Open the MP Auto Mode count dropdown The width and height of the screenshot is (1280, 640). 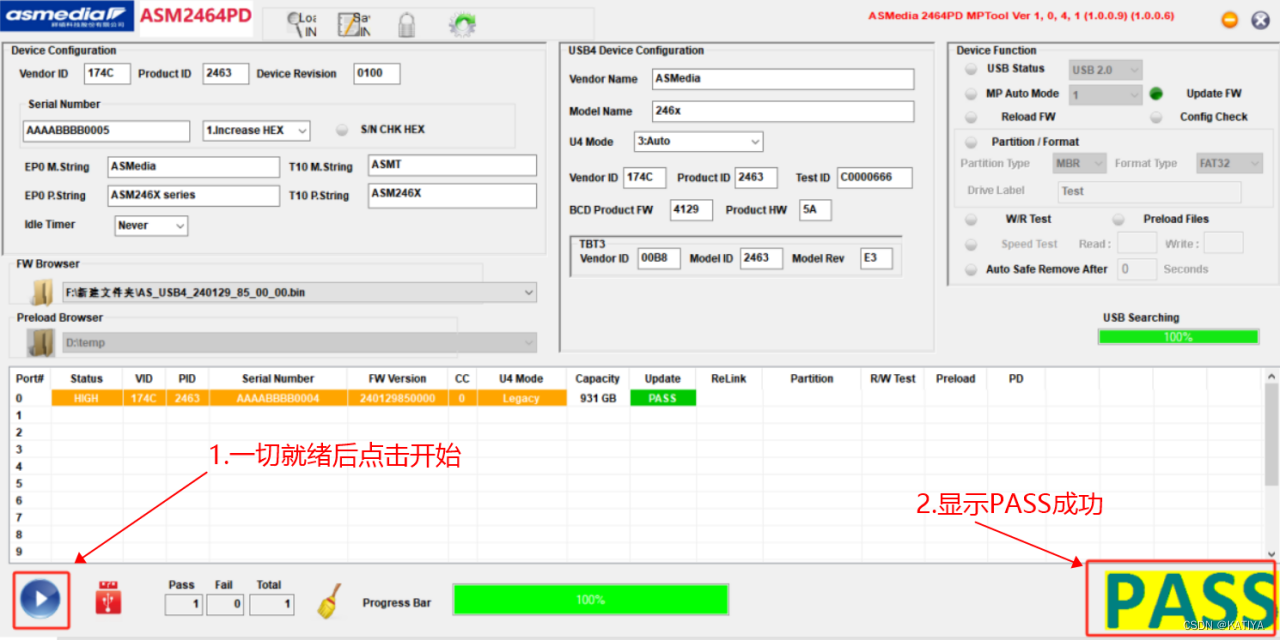click(x=1106, y=95)
